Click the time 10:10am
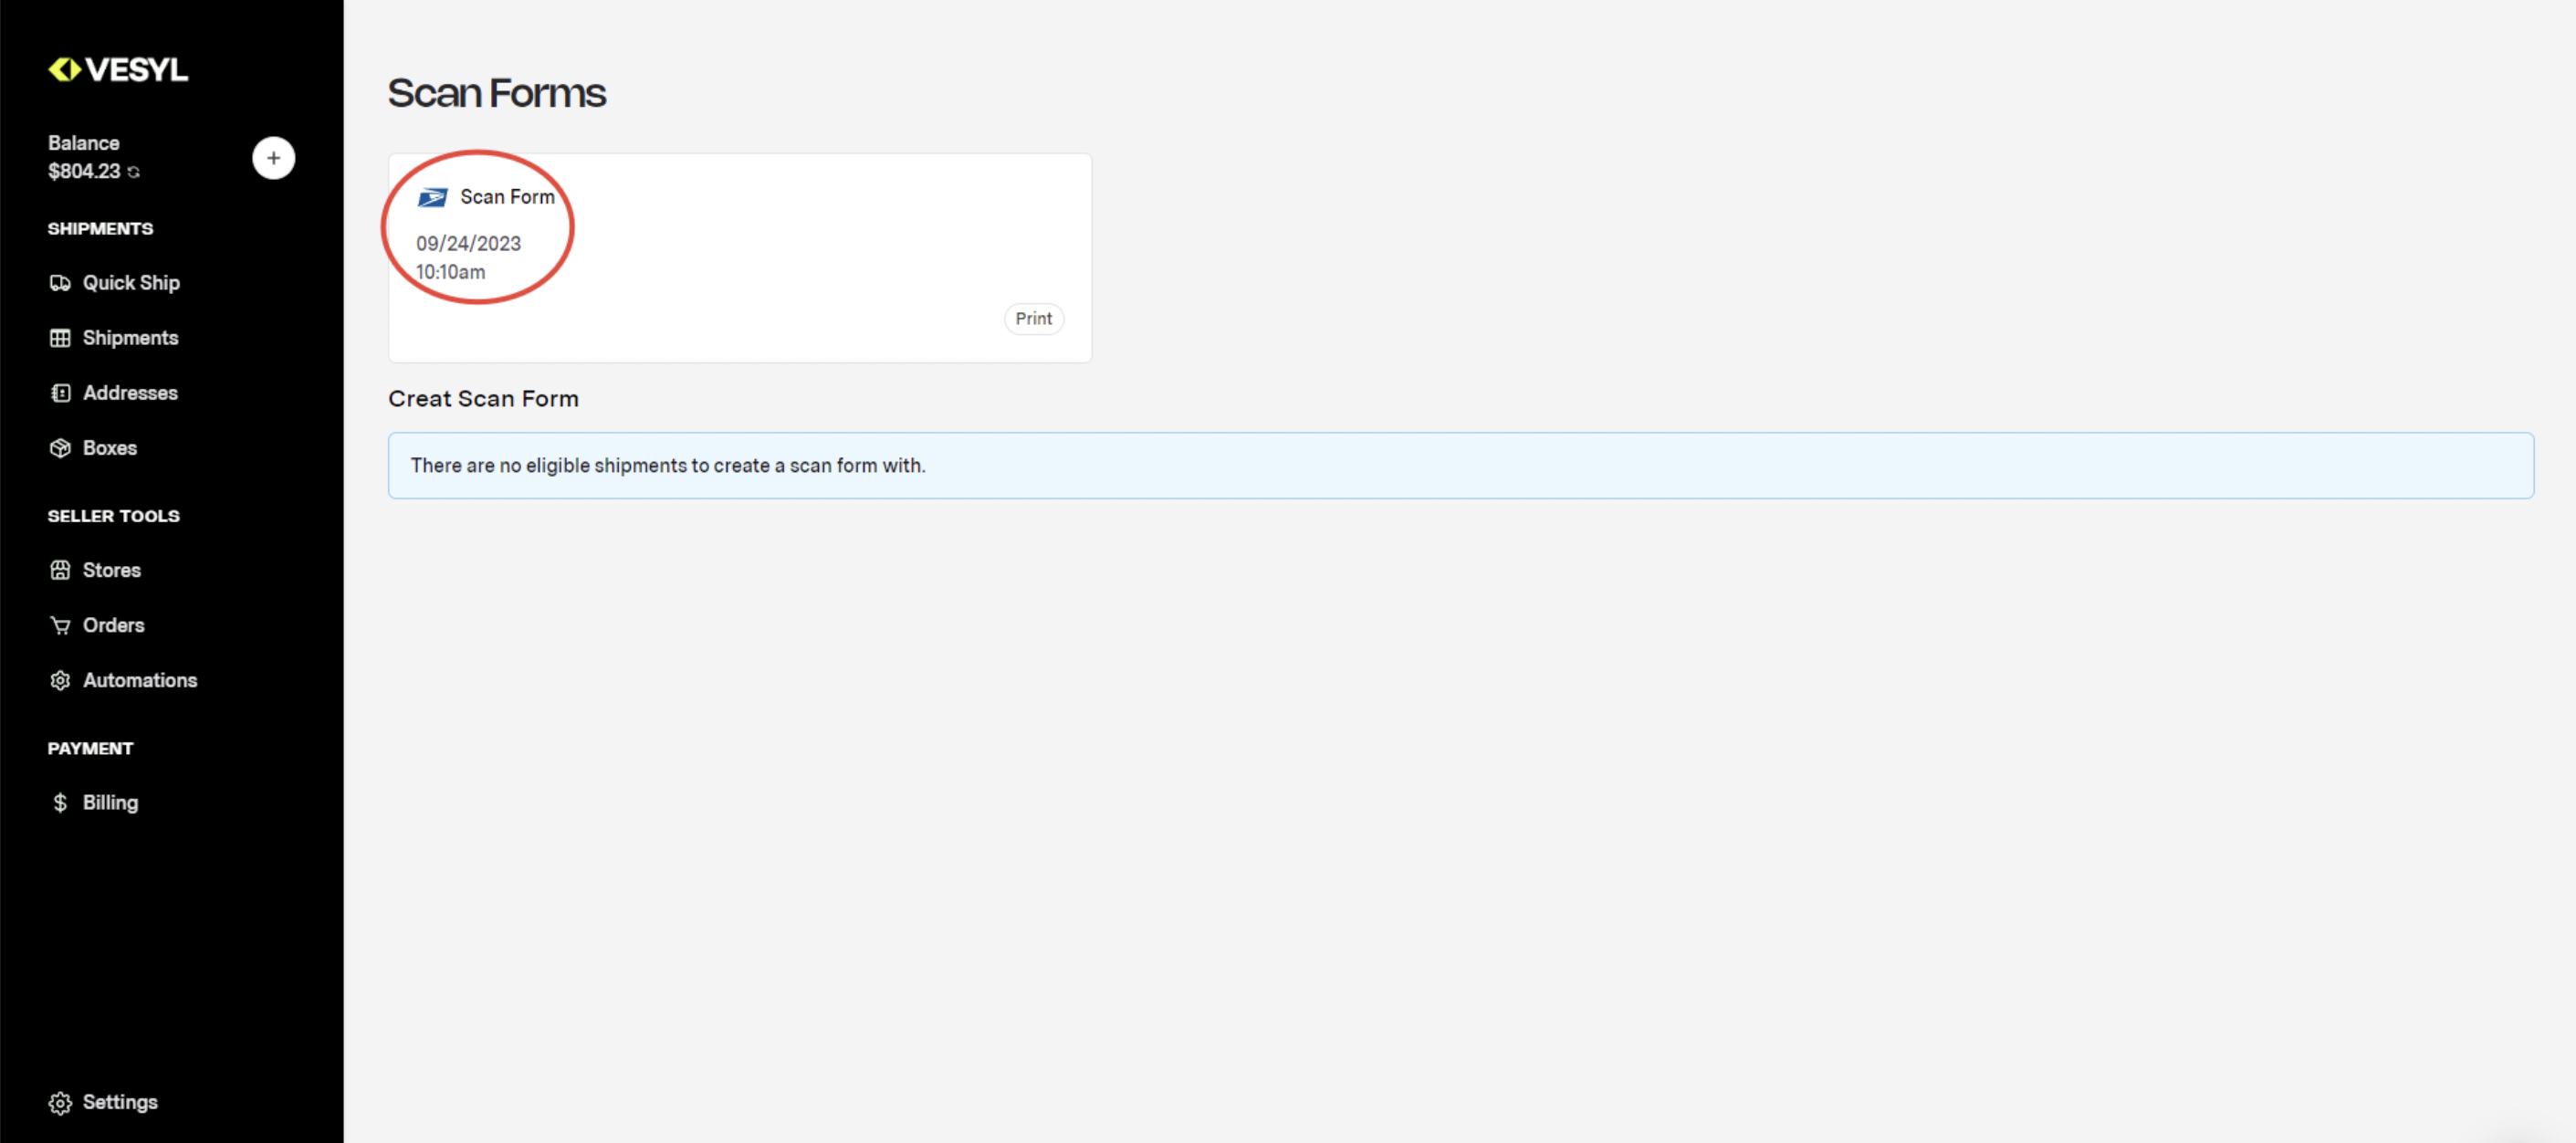2576x1143 pixels. pos(450,272)
